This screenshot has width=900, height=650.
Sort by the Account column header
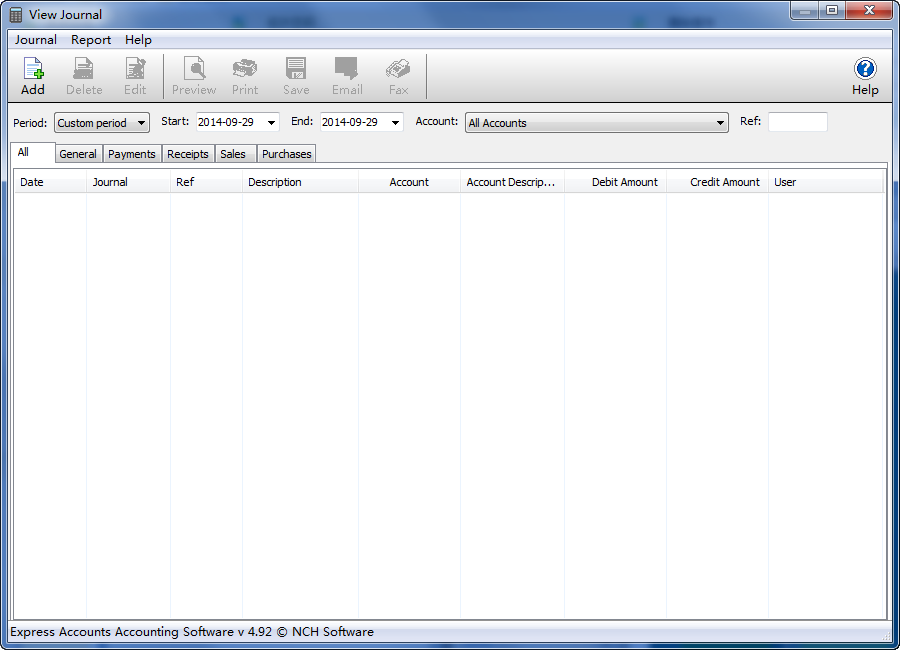(409, 182)
